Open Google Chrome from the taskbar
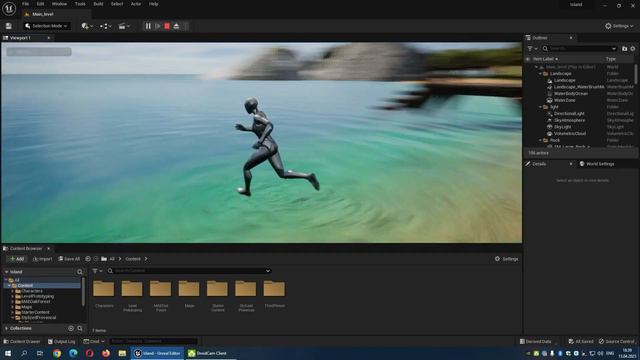Image resolution: width=640 pixels, height=360 pixels. coord(57,353)
